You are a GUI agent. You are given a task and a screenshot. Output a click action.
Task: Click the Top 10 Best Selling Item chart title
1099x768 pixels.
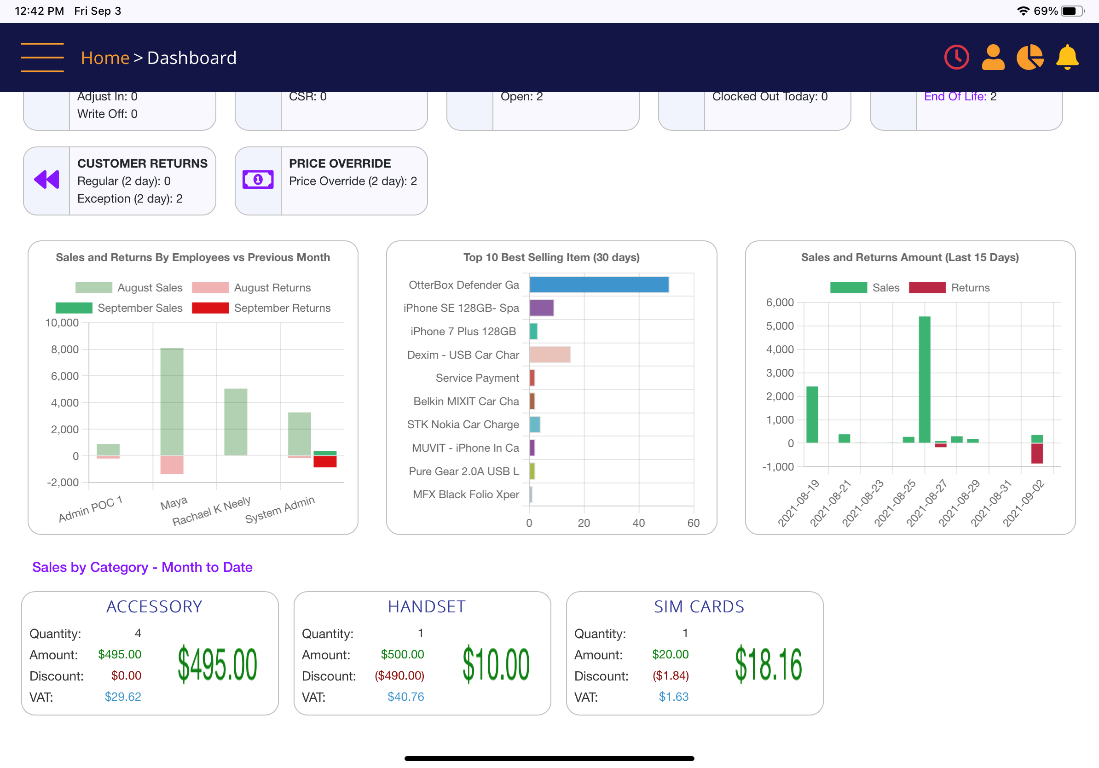click(x=552, y=257)
